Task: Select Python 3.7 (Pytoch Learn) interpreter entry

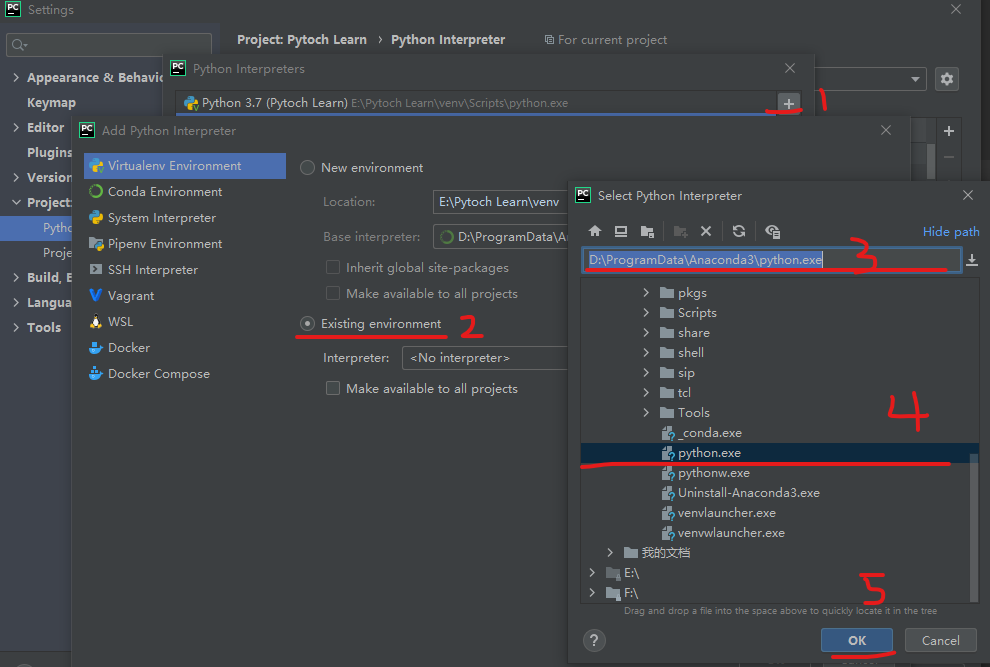Action: (476, 103)
